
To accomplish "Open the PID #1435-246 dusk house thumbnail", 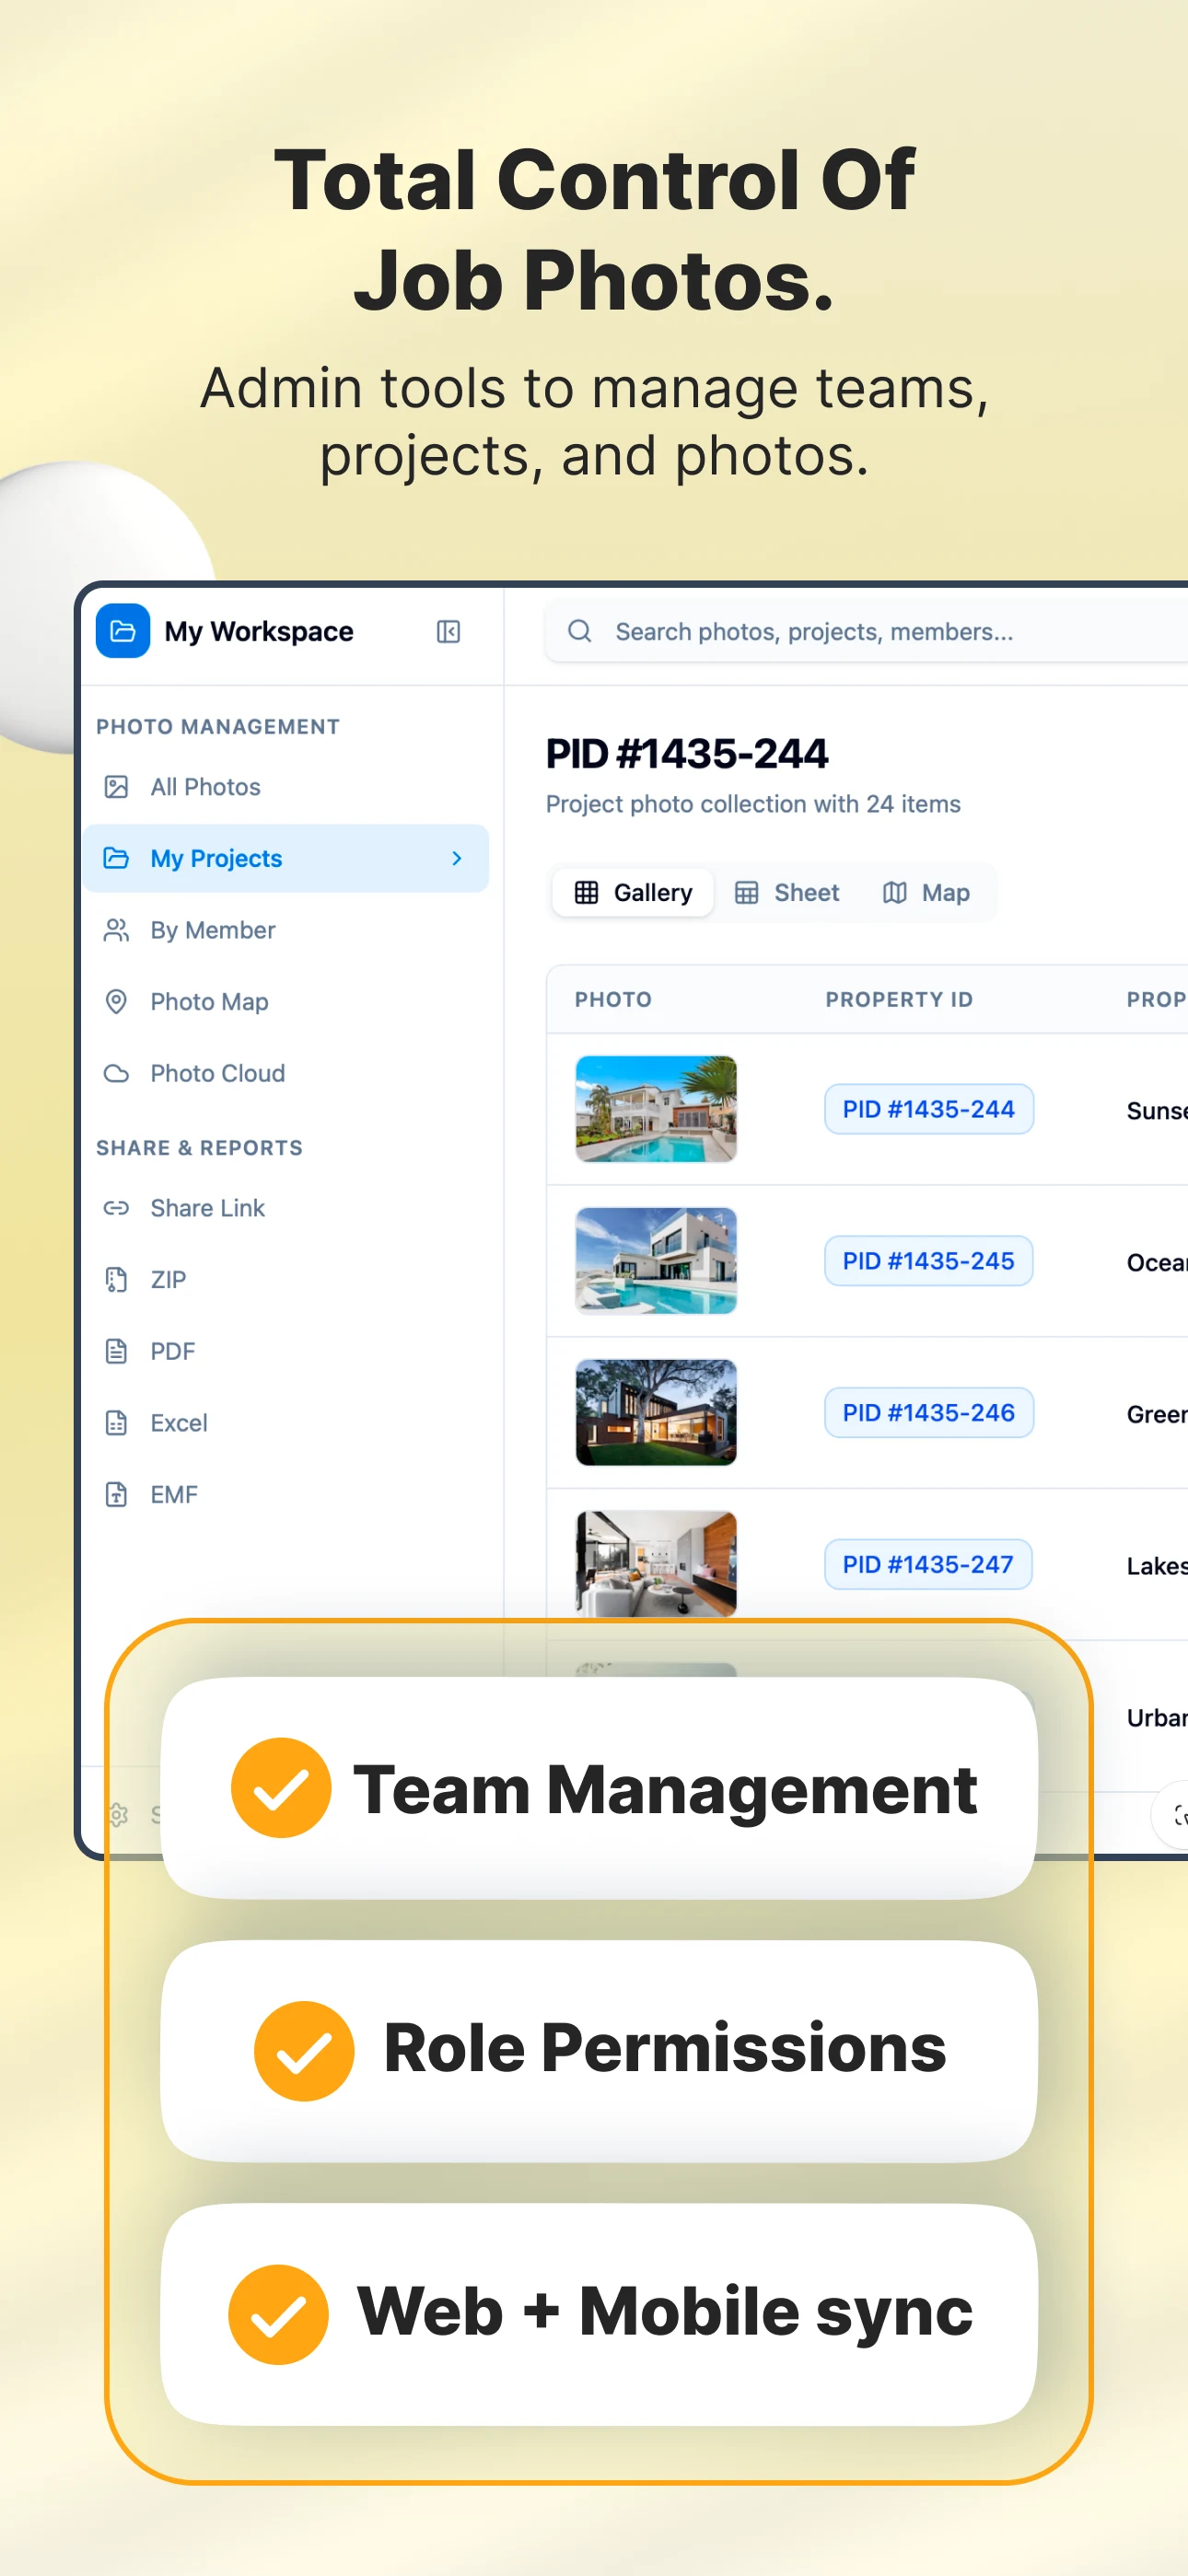I will (656, 1413).
